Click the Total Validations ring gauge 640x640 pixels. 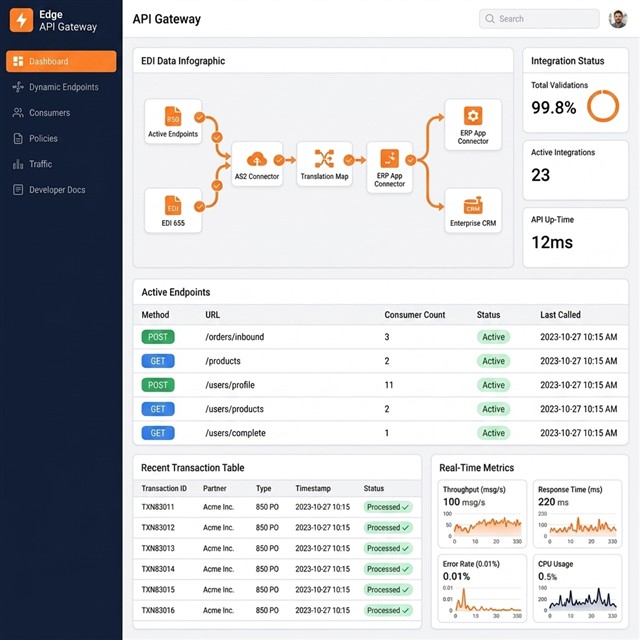point(603,106)
